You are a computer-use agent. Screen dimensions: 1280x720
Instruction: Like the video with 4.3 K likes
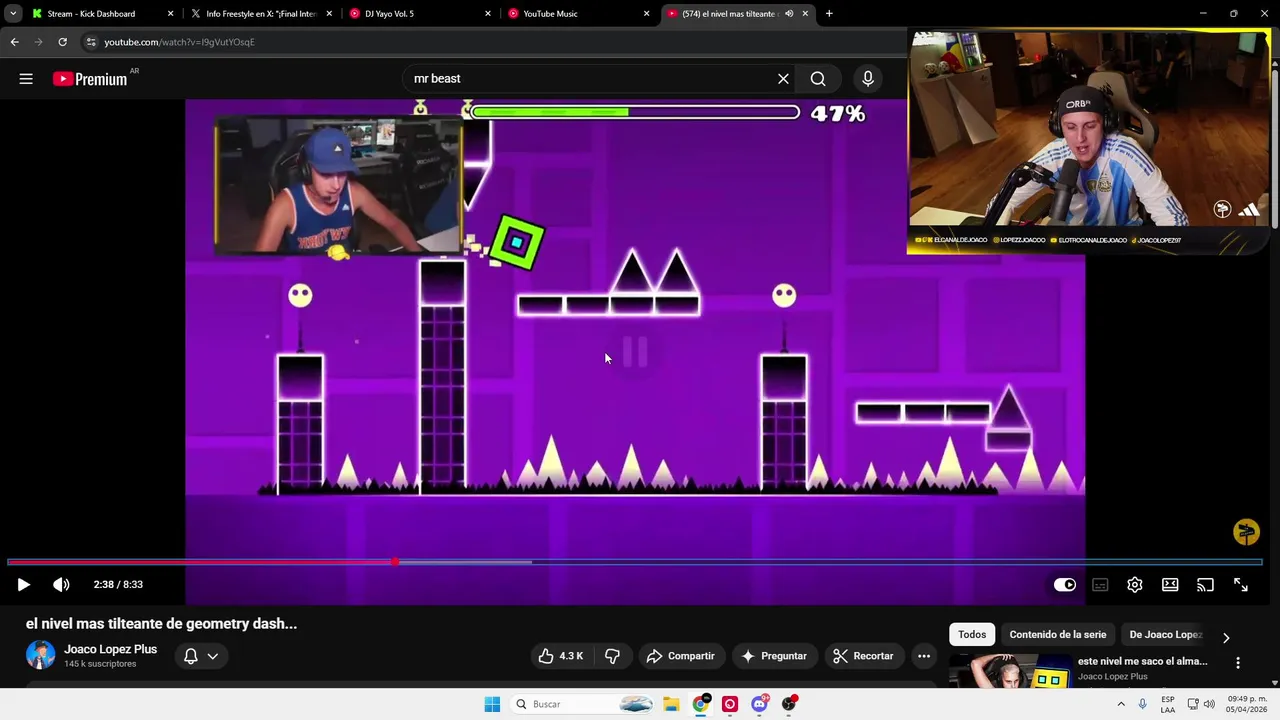point(560,656)
